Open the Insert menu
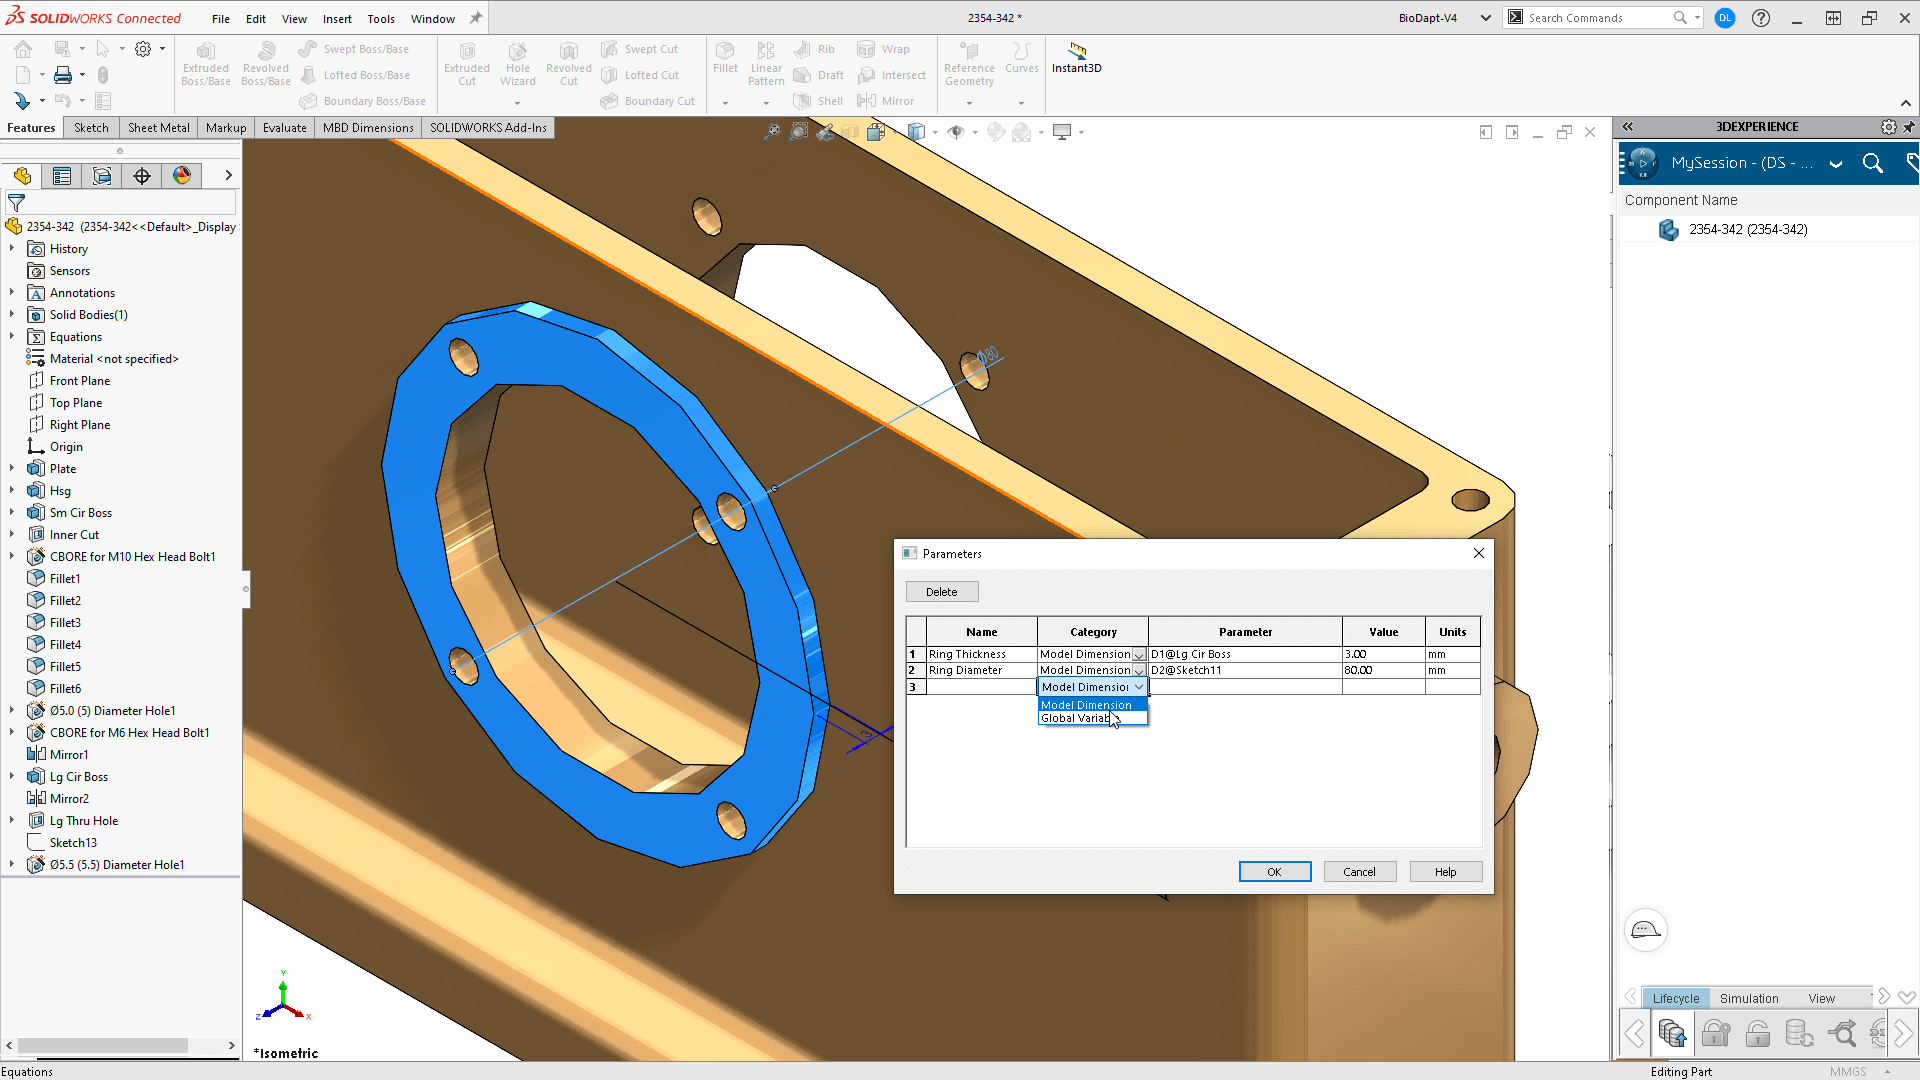The image size is (1920, 1080). point(337,19)
